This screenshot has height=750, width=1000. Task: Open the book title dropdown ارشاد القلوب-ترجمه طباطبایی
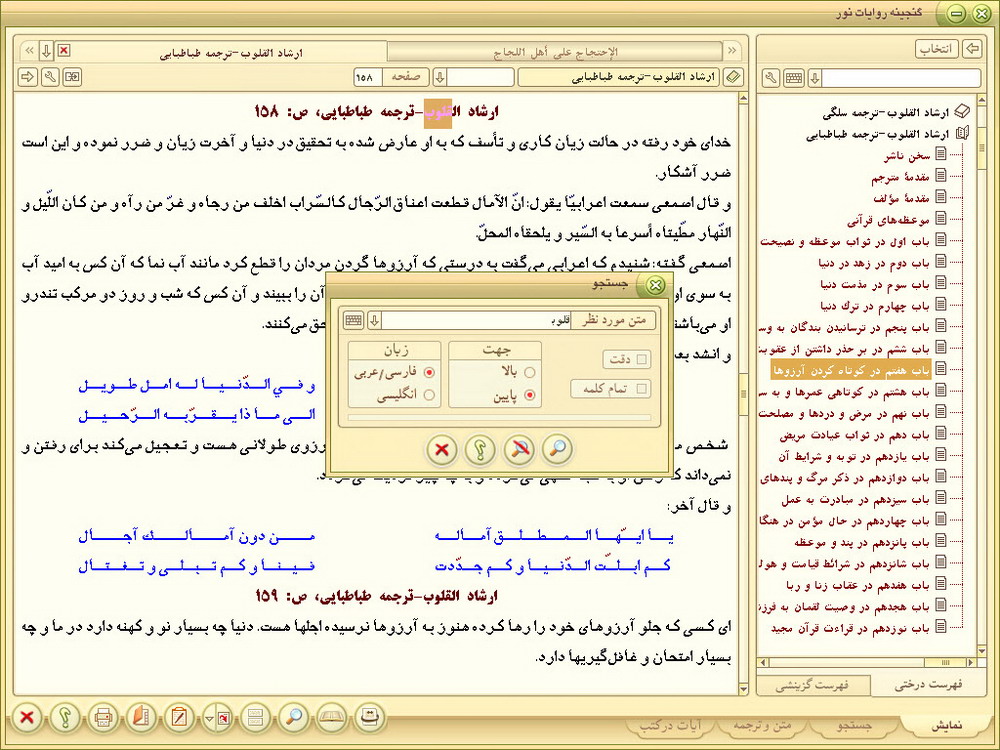(619, 77)
